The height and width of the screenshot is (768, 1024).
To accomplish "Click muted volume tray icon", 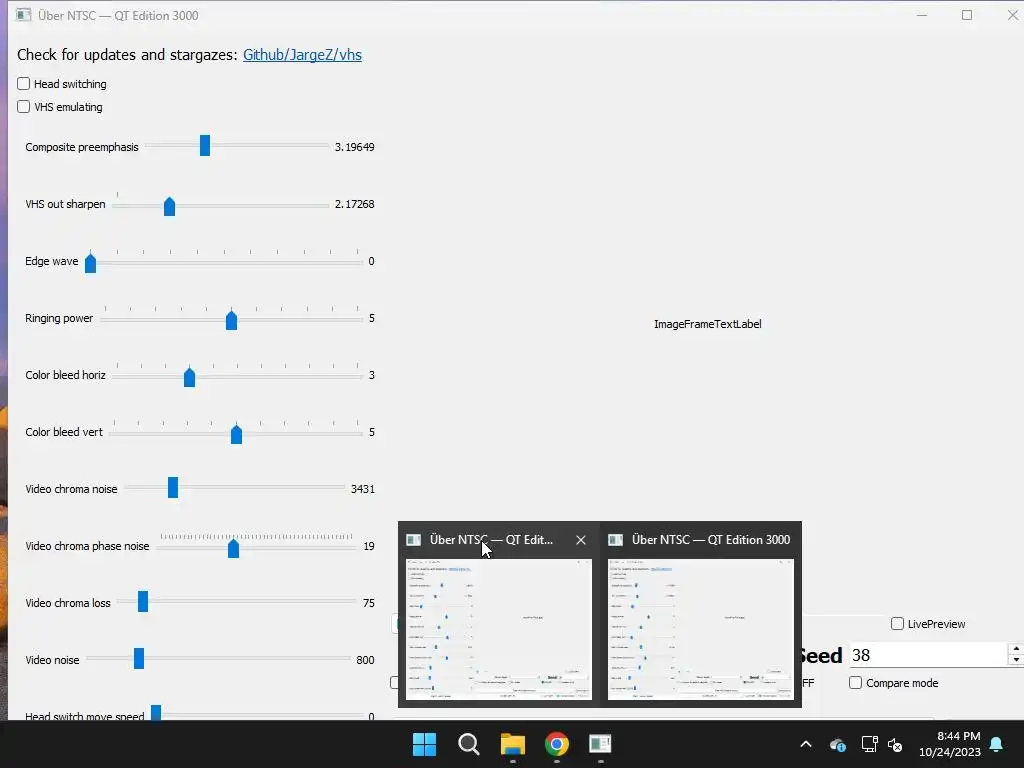I will pos(895,744).
